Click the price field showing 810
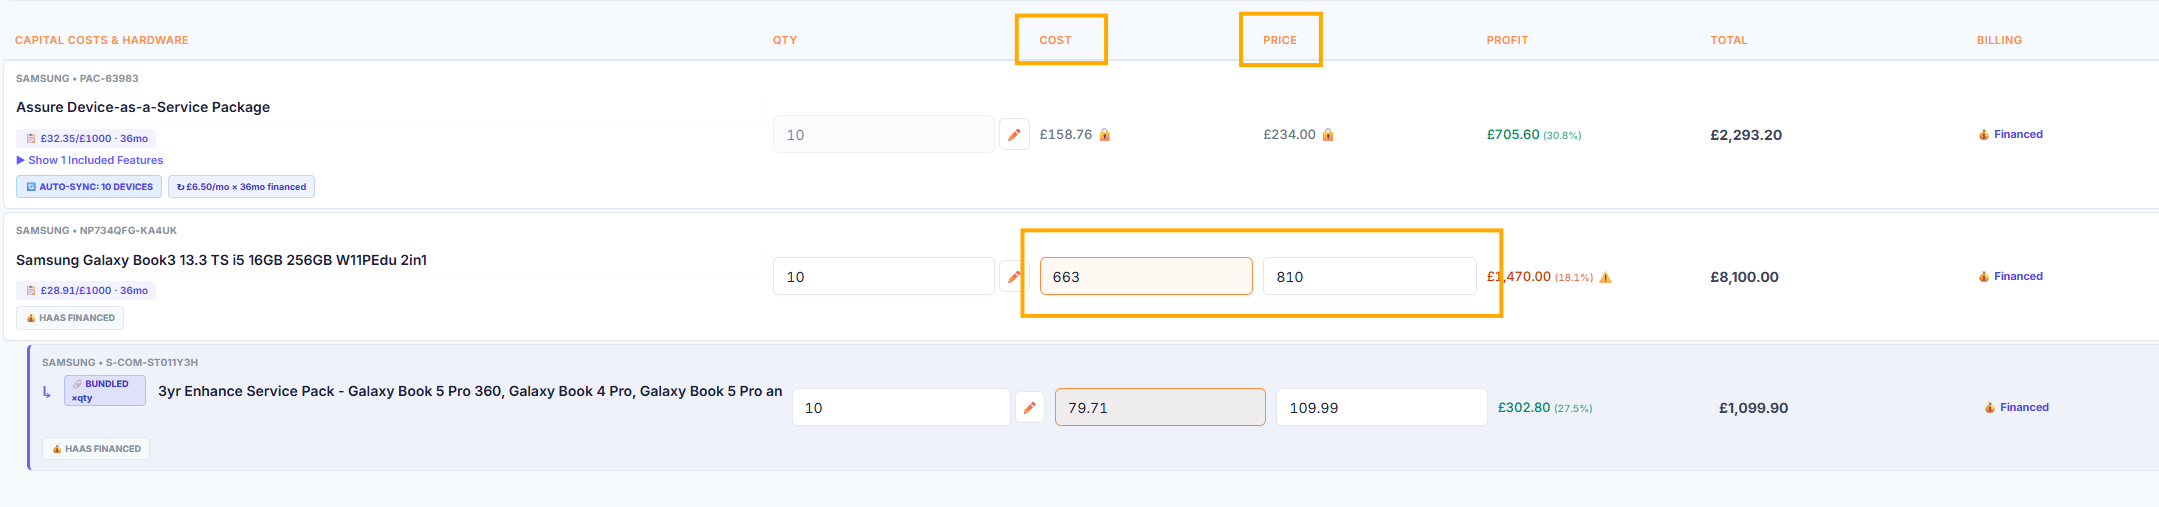 [1370, 276]
